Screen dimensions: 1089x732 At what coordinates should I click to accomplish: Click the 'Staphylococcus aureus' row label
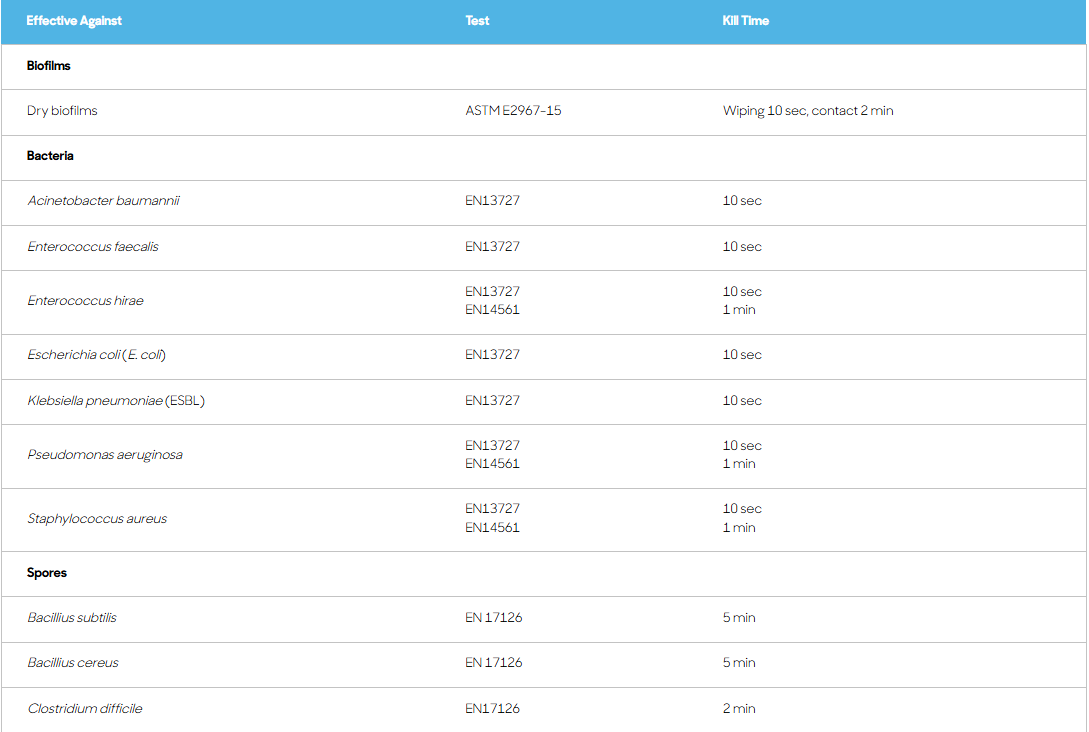[97, 519]
